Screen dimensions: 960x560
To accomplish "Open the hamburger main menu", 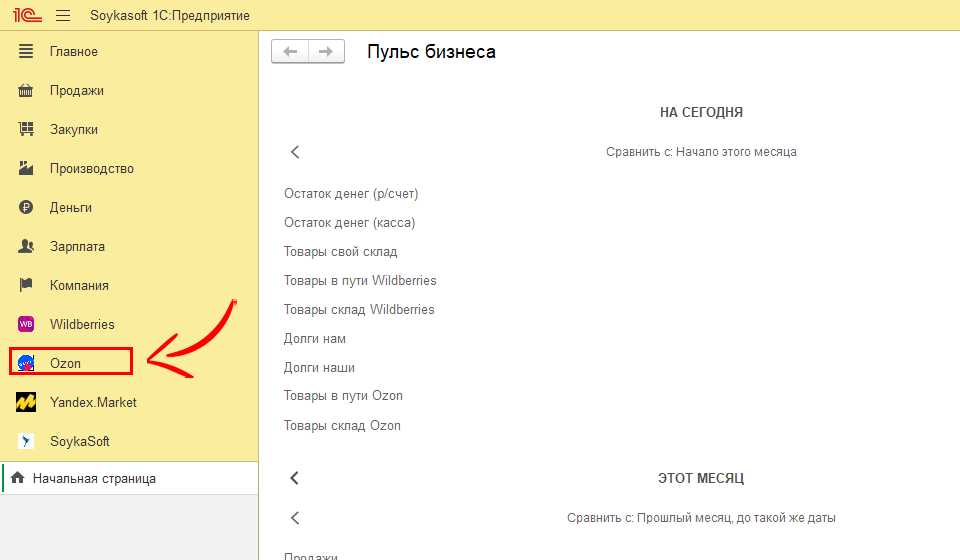I will point(63,16).
